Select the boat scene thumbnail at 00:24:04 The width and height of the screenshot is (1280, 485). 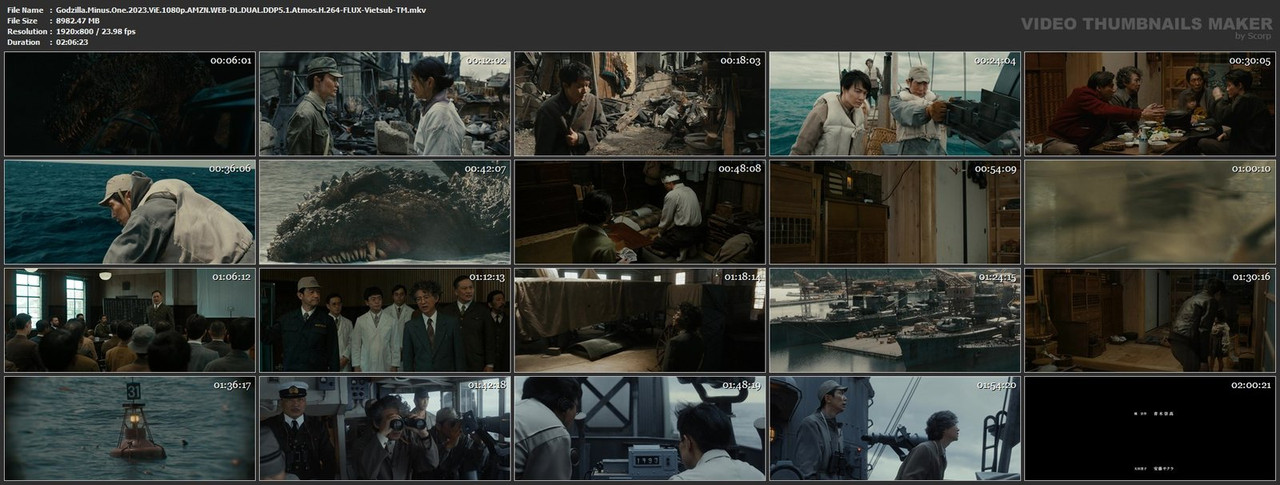[x=895, y=104]
